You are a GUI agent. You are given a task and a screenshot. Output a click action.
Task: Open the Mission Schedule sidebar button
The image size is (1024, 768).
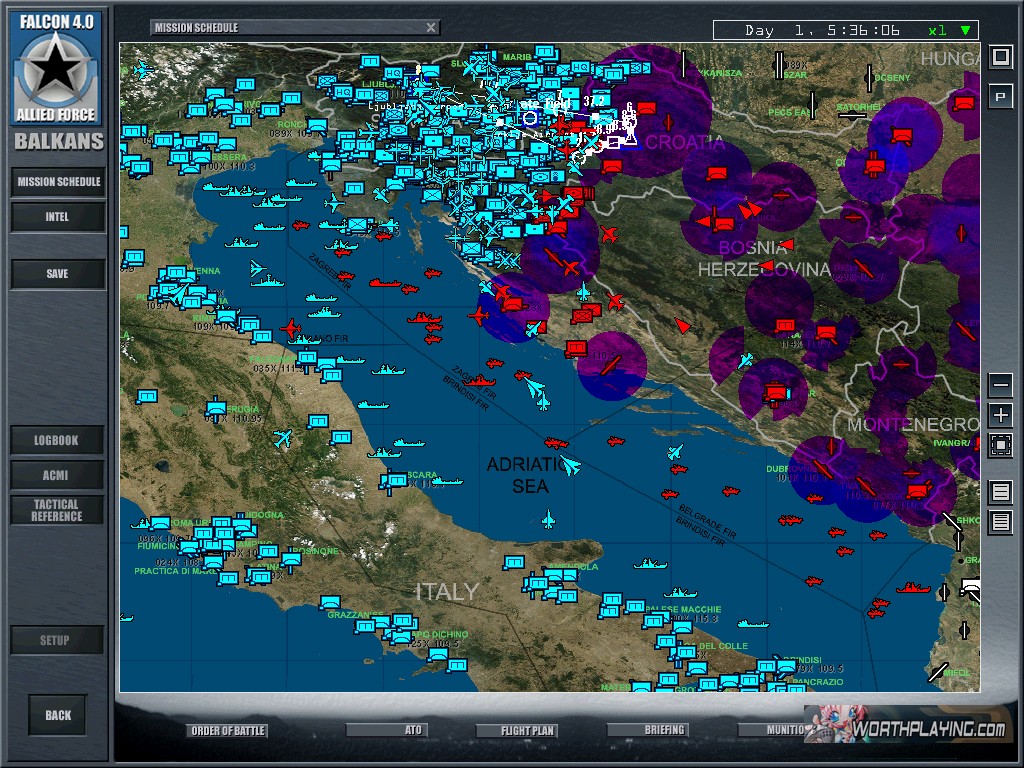58,182
